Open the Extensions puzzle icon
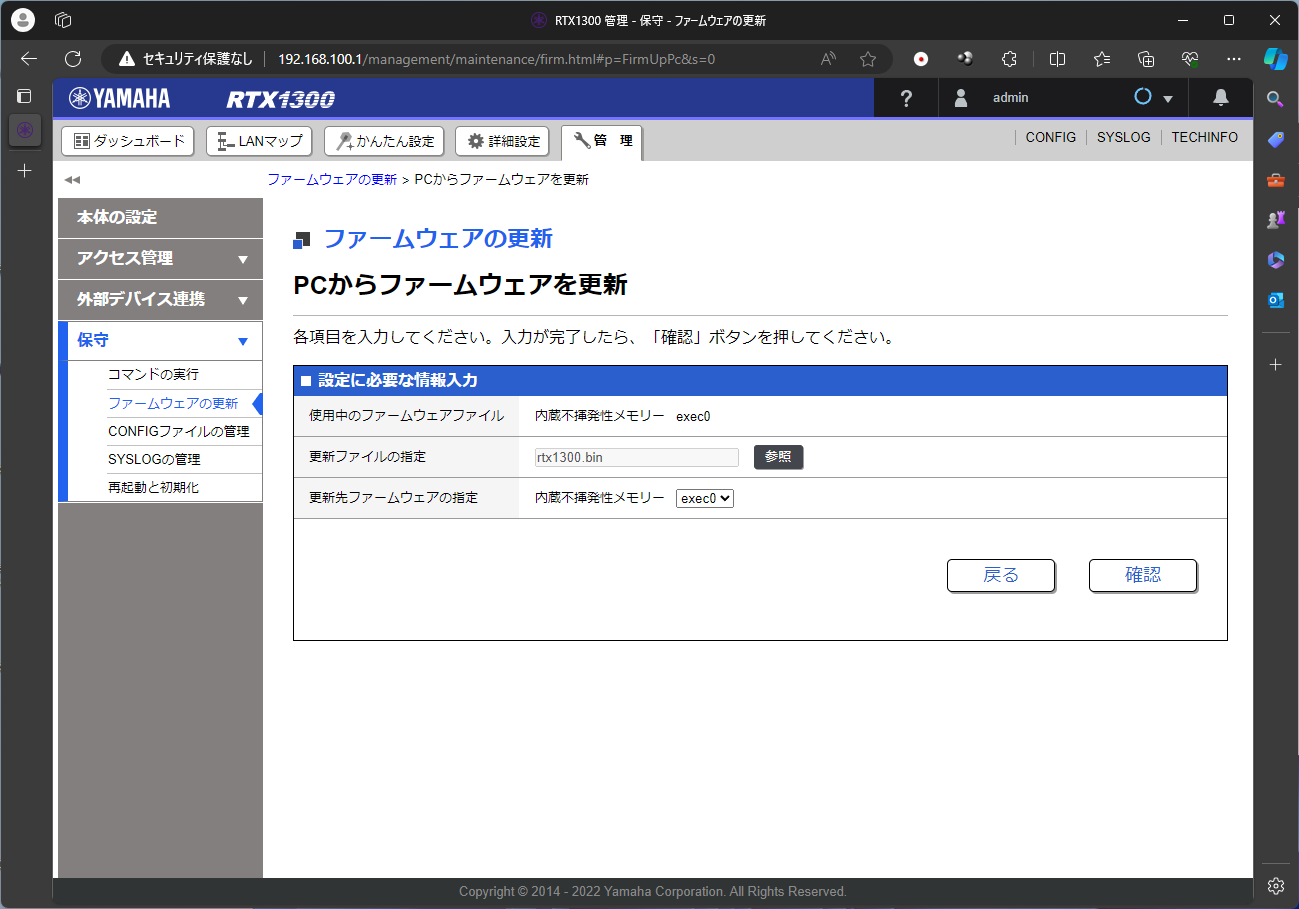The height and width of the screenshot is (909, 1299). tap(1010, 59)
